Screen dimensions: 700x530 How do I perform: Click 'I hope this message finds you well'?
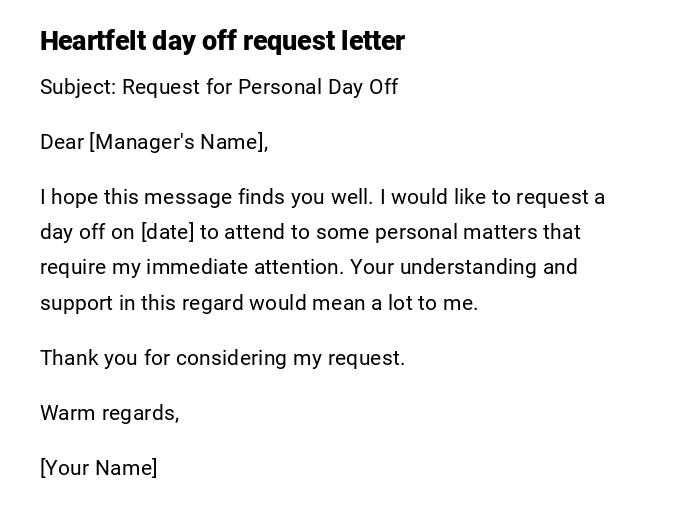click(x=205, y=197)
